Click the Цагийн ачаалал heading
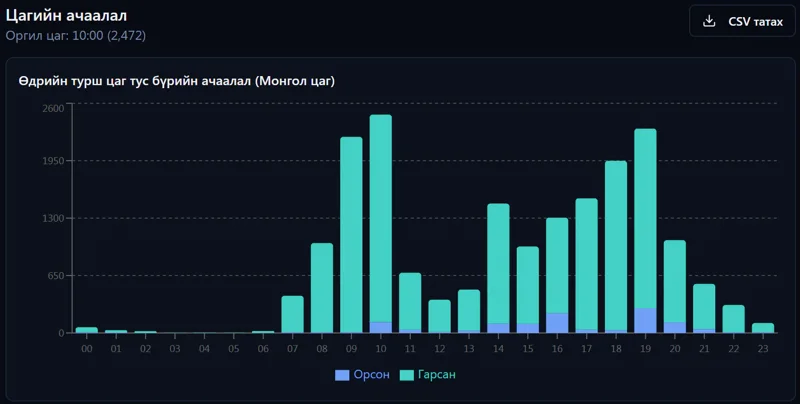800x404 pixels. (x=66, y=16)
